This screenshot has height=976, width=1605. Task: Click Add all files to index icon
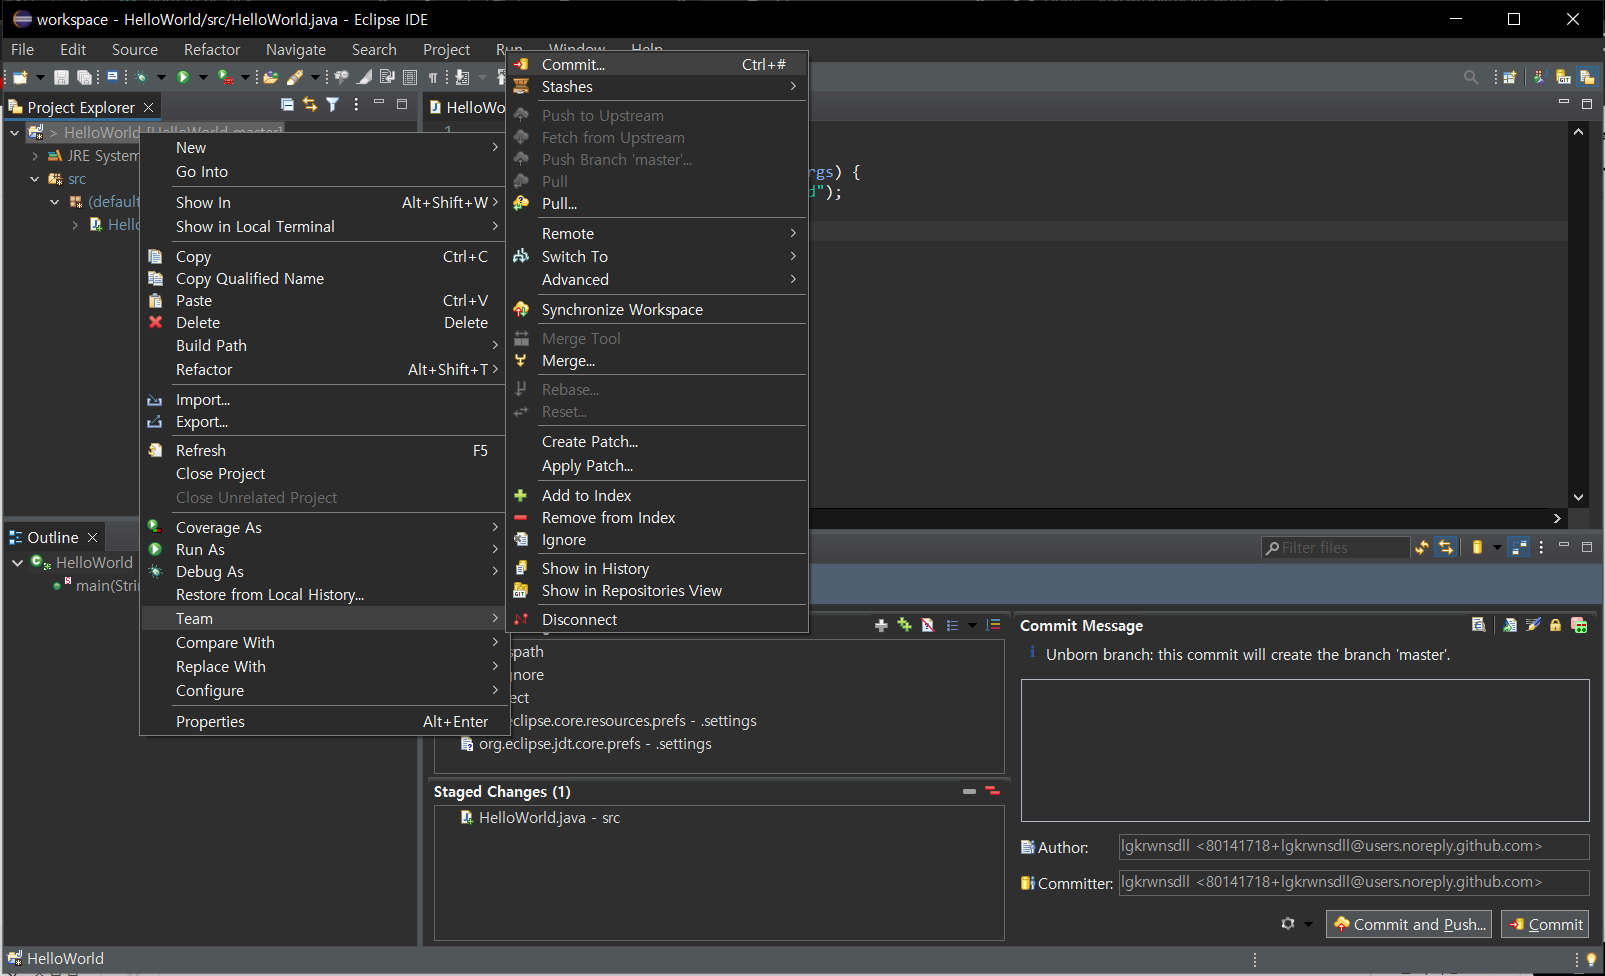pos(904,625)
